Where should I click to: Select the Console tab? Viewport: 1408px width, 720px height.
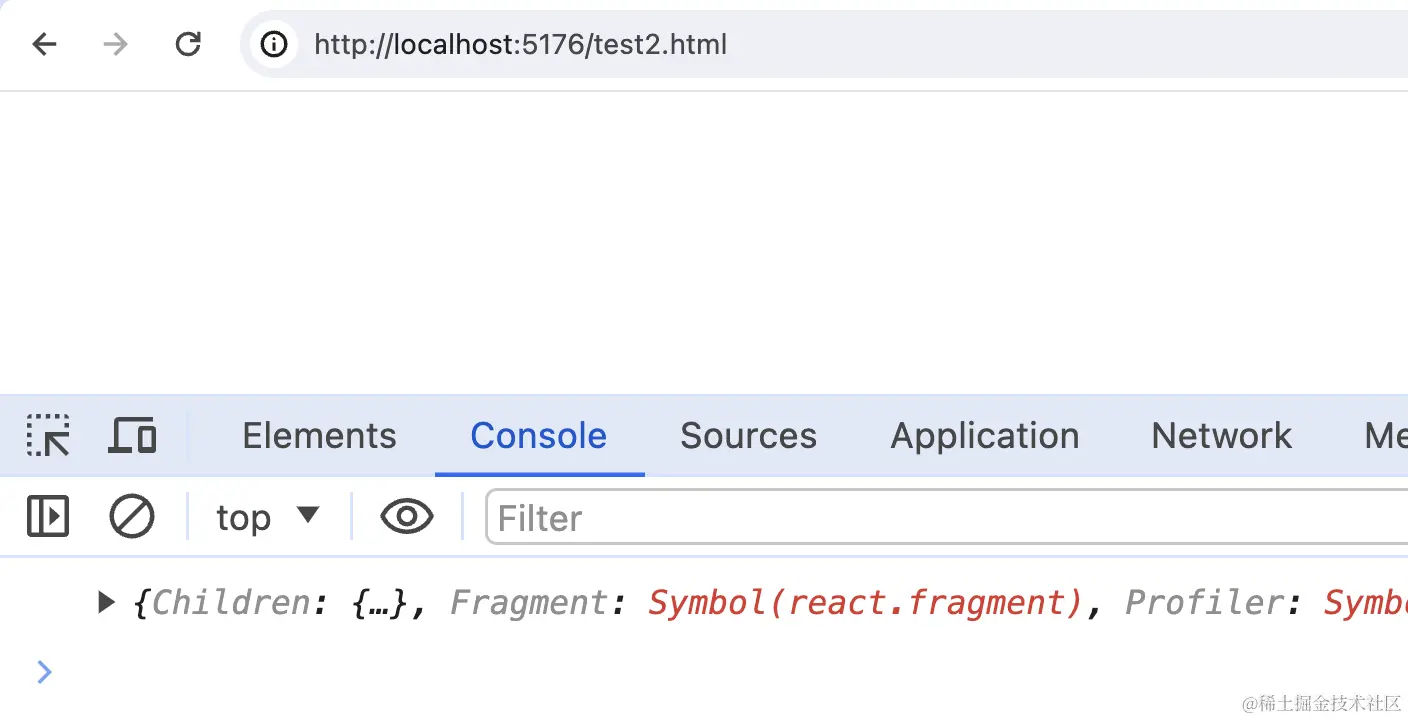coord(538,436)
